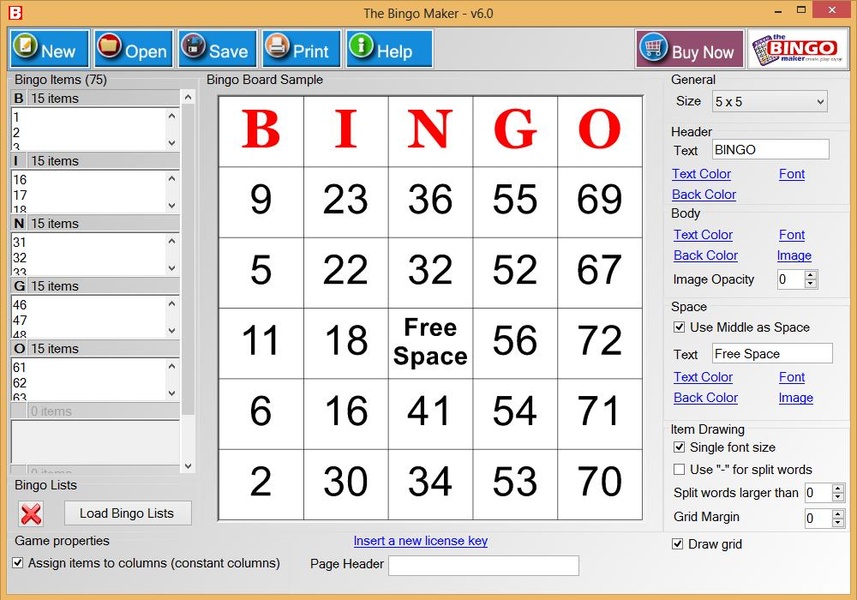Click the Page Header input field
This screenshot has height=600, width=857.
[483, 565]
